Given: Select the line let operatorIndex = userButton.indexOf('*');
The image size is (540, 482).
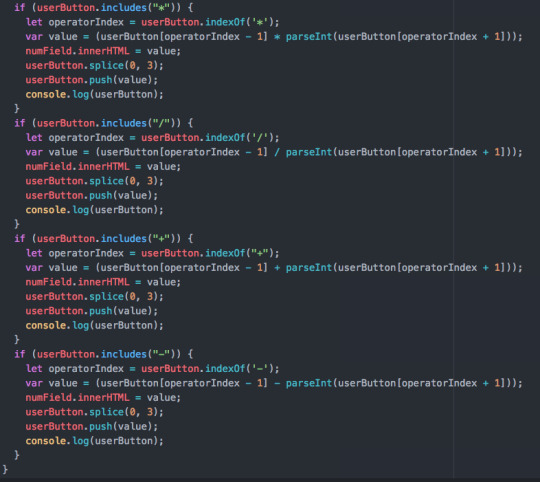Looking at the screenshot, I should 153,22.
